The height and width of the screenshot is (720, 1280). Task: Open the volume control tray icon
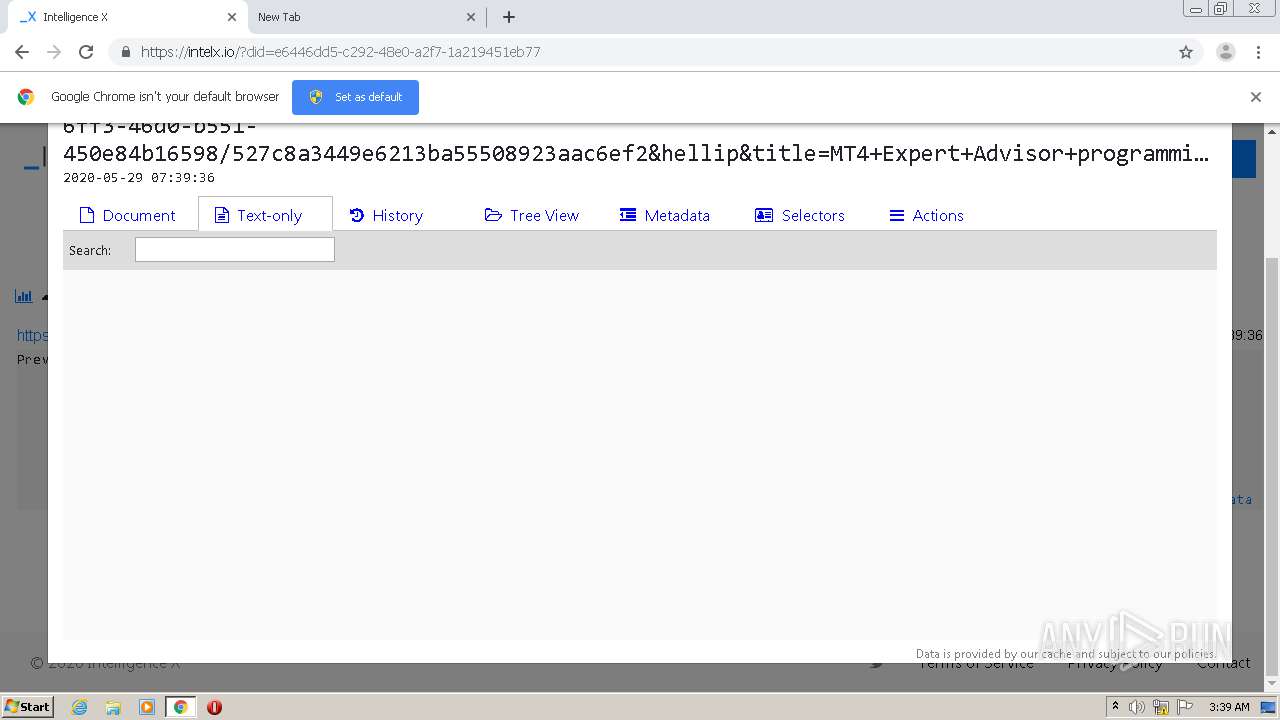pos(1137,707)
